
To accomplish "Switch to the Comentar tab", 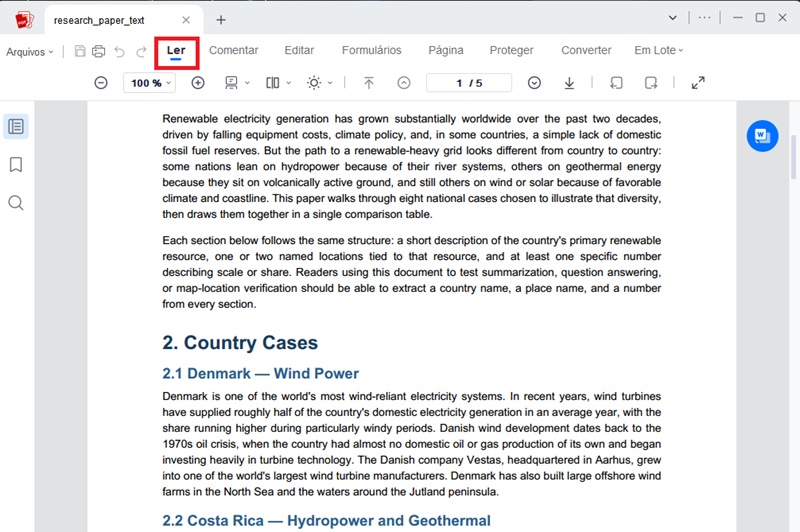I will click(234, 50).
